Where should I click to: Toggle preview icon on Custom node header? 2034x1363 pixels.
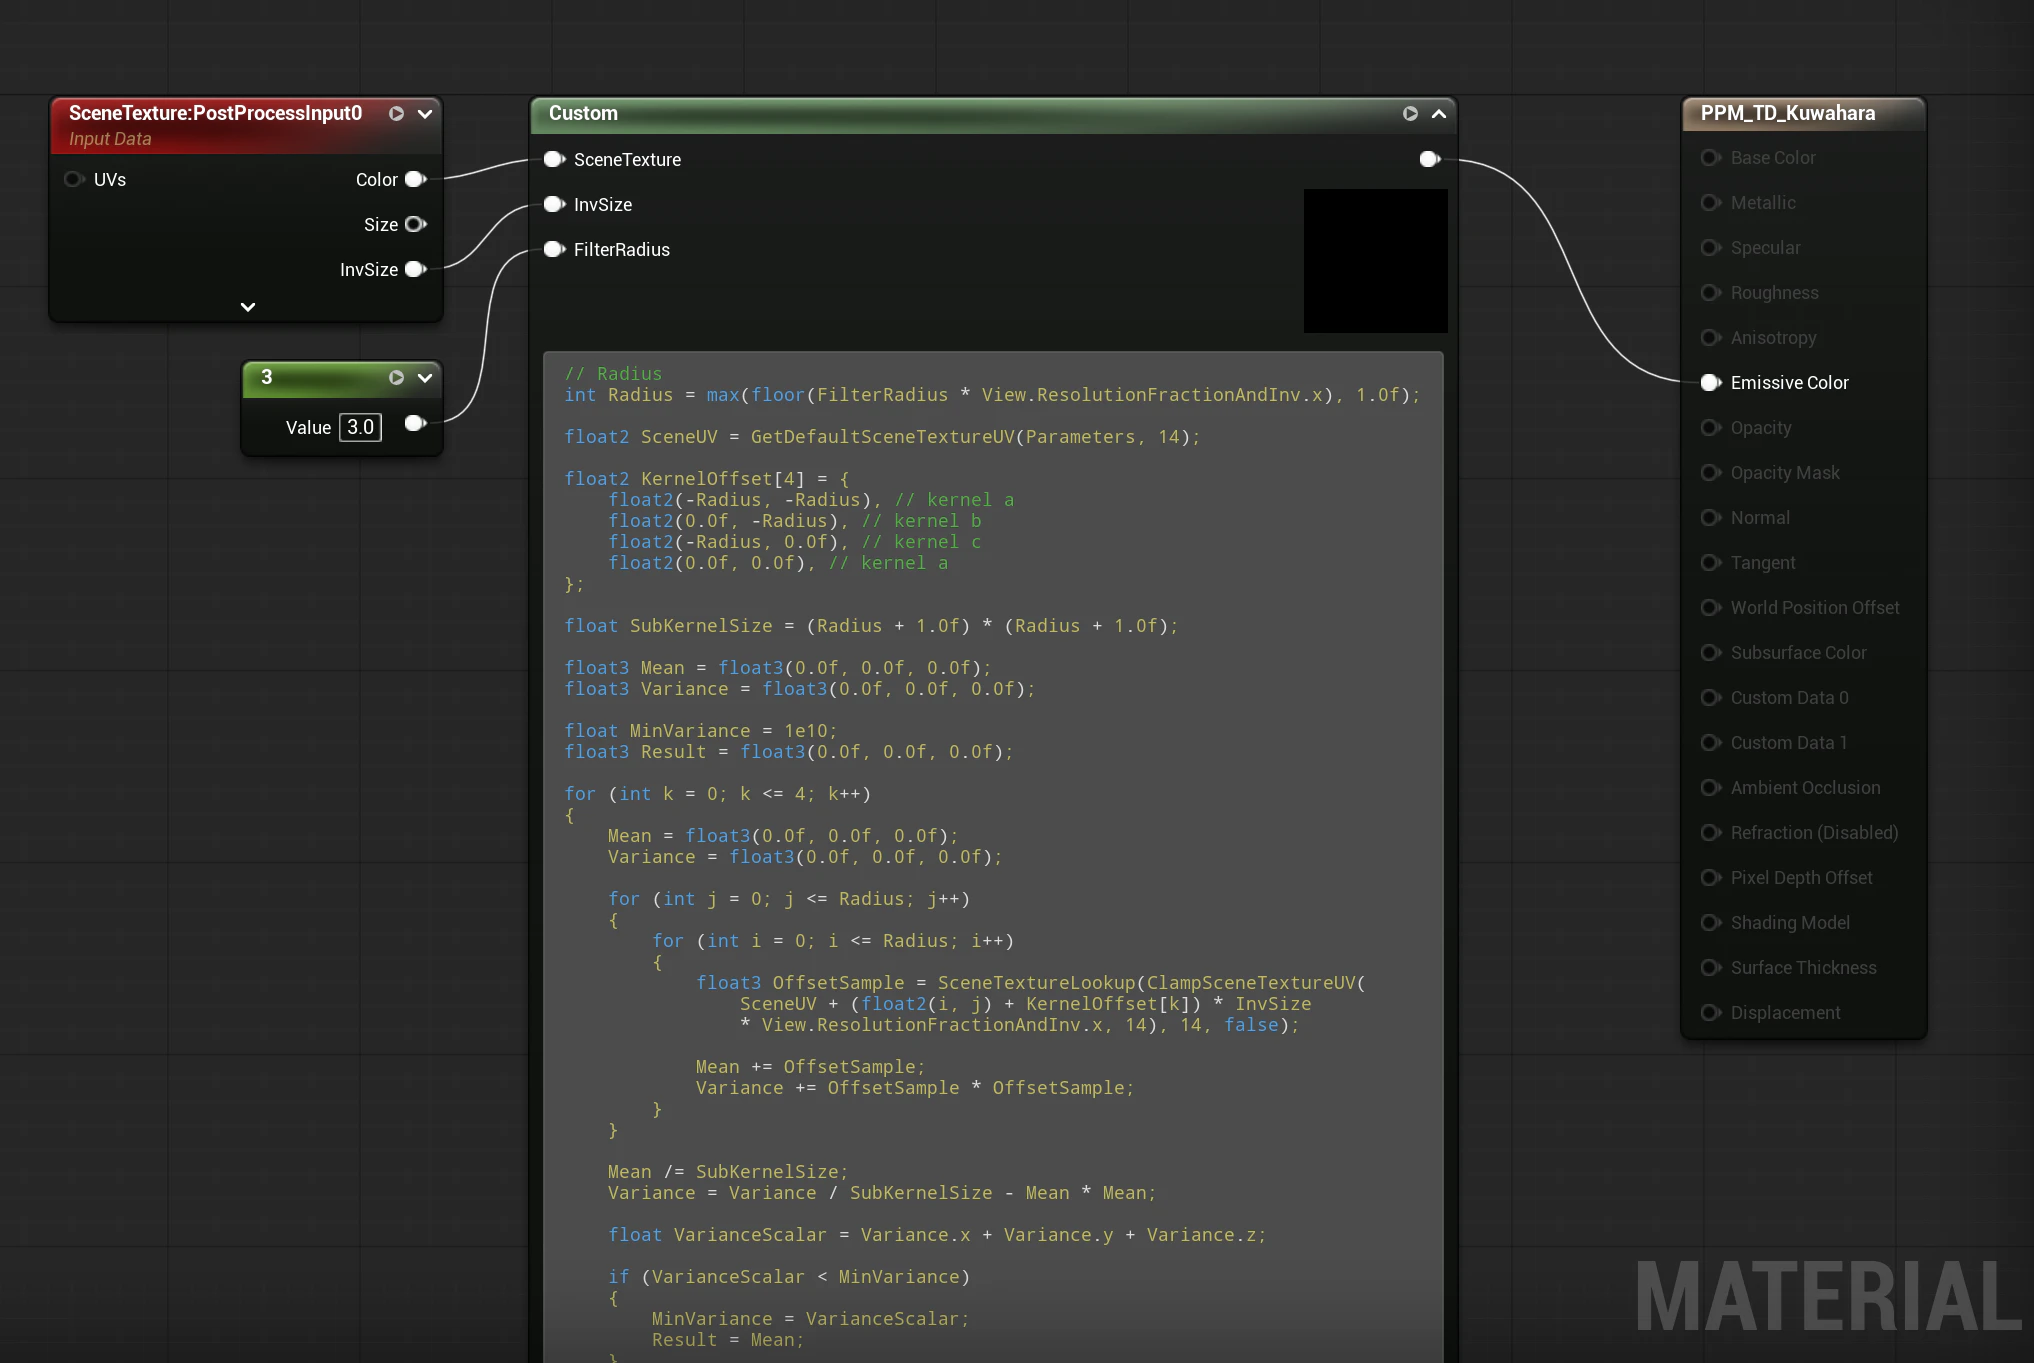(x=1410, y=114)
